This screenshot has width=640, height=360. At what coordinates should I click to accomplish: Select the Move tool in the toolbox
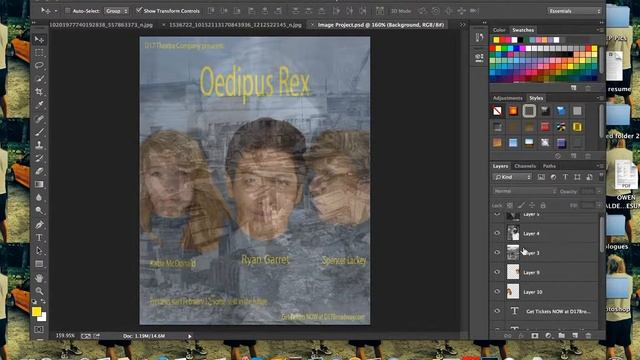(x=39, y=40)
